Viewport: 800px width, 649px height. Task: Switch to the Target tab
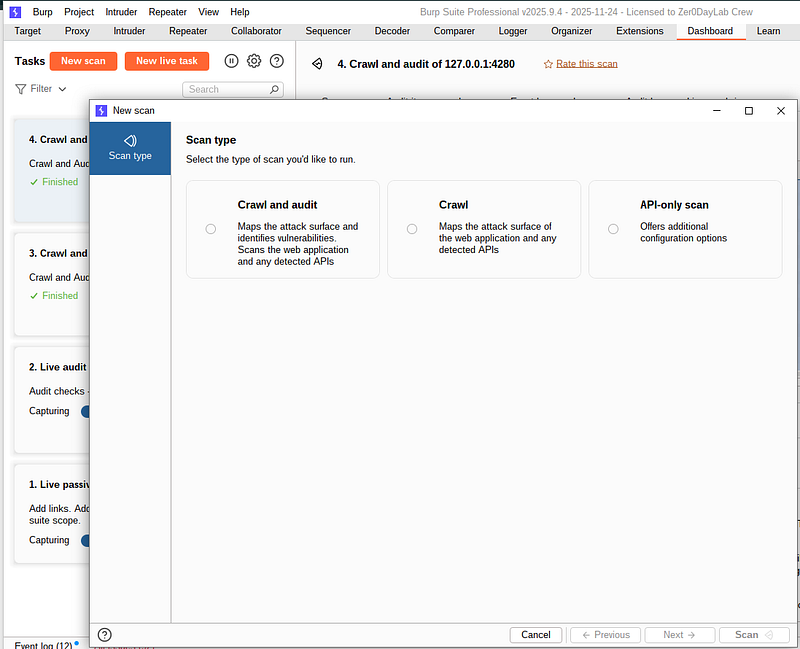(28, 31)
